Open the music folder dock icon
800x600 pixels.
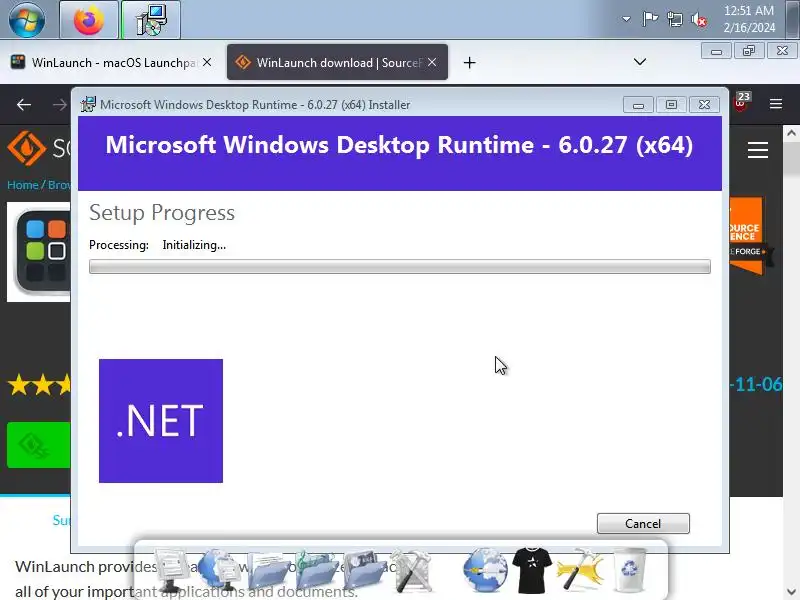tap(316, 571)
